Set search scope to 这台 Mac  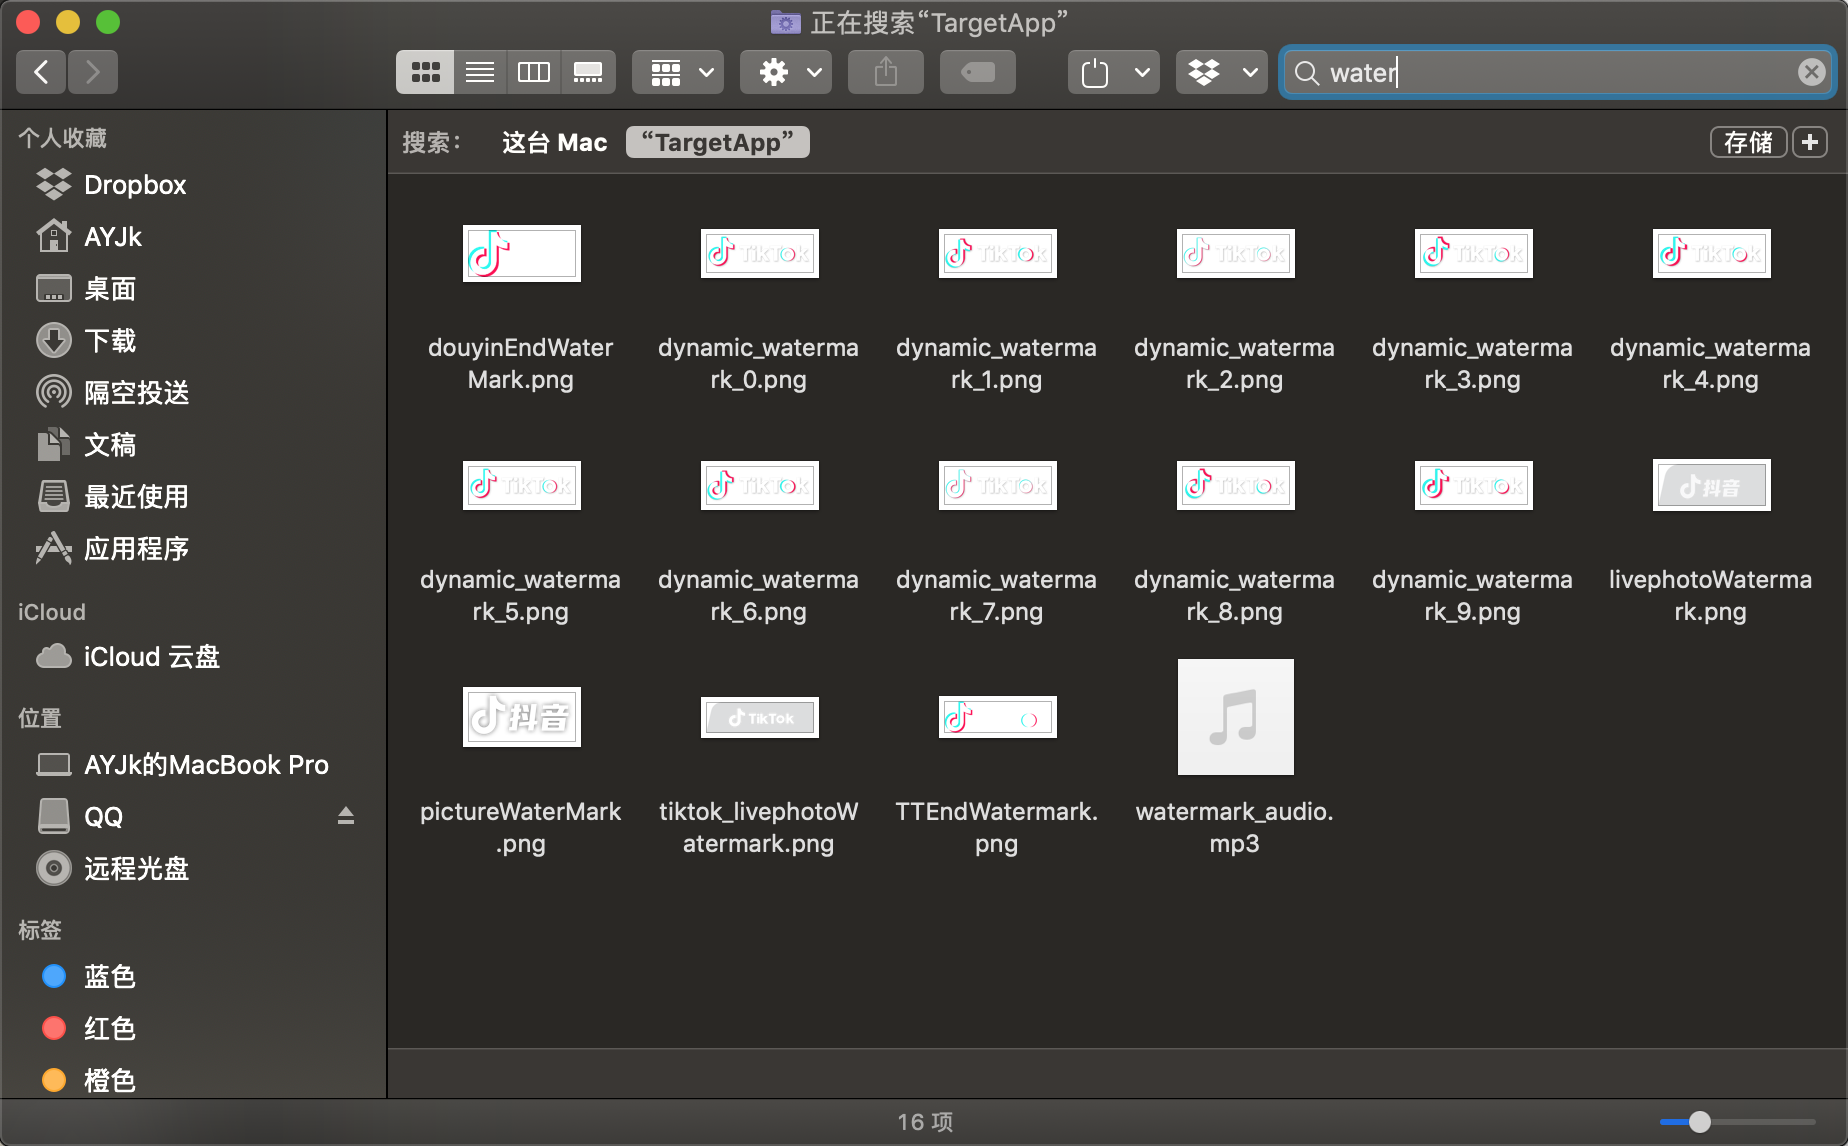[554, 142]
